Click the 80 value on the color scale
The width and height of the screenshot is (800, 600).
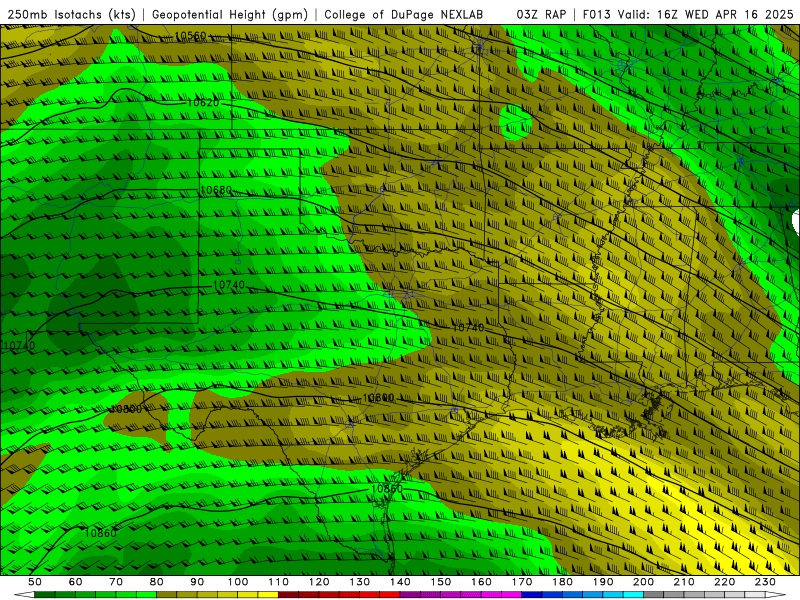157,582
